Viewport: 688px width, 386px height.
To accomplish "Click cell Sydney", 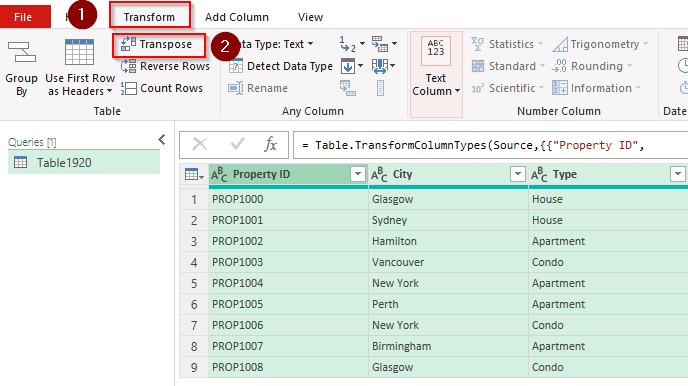I will [x=448, y=220].
